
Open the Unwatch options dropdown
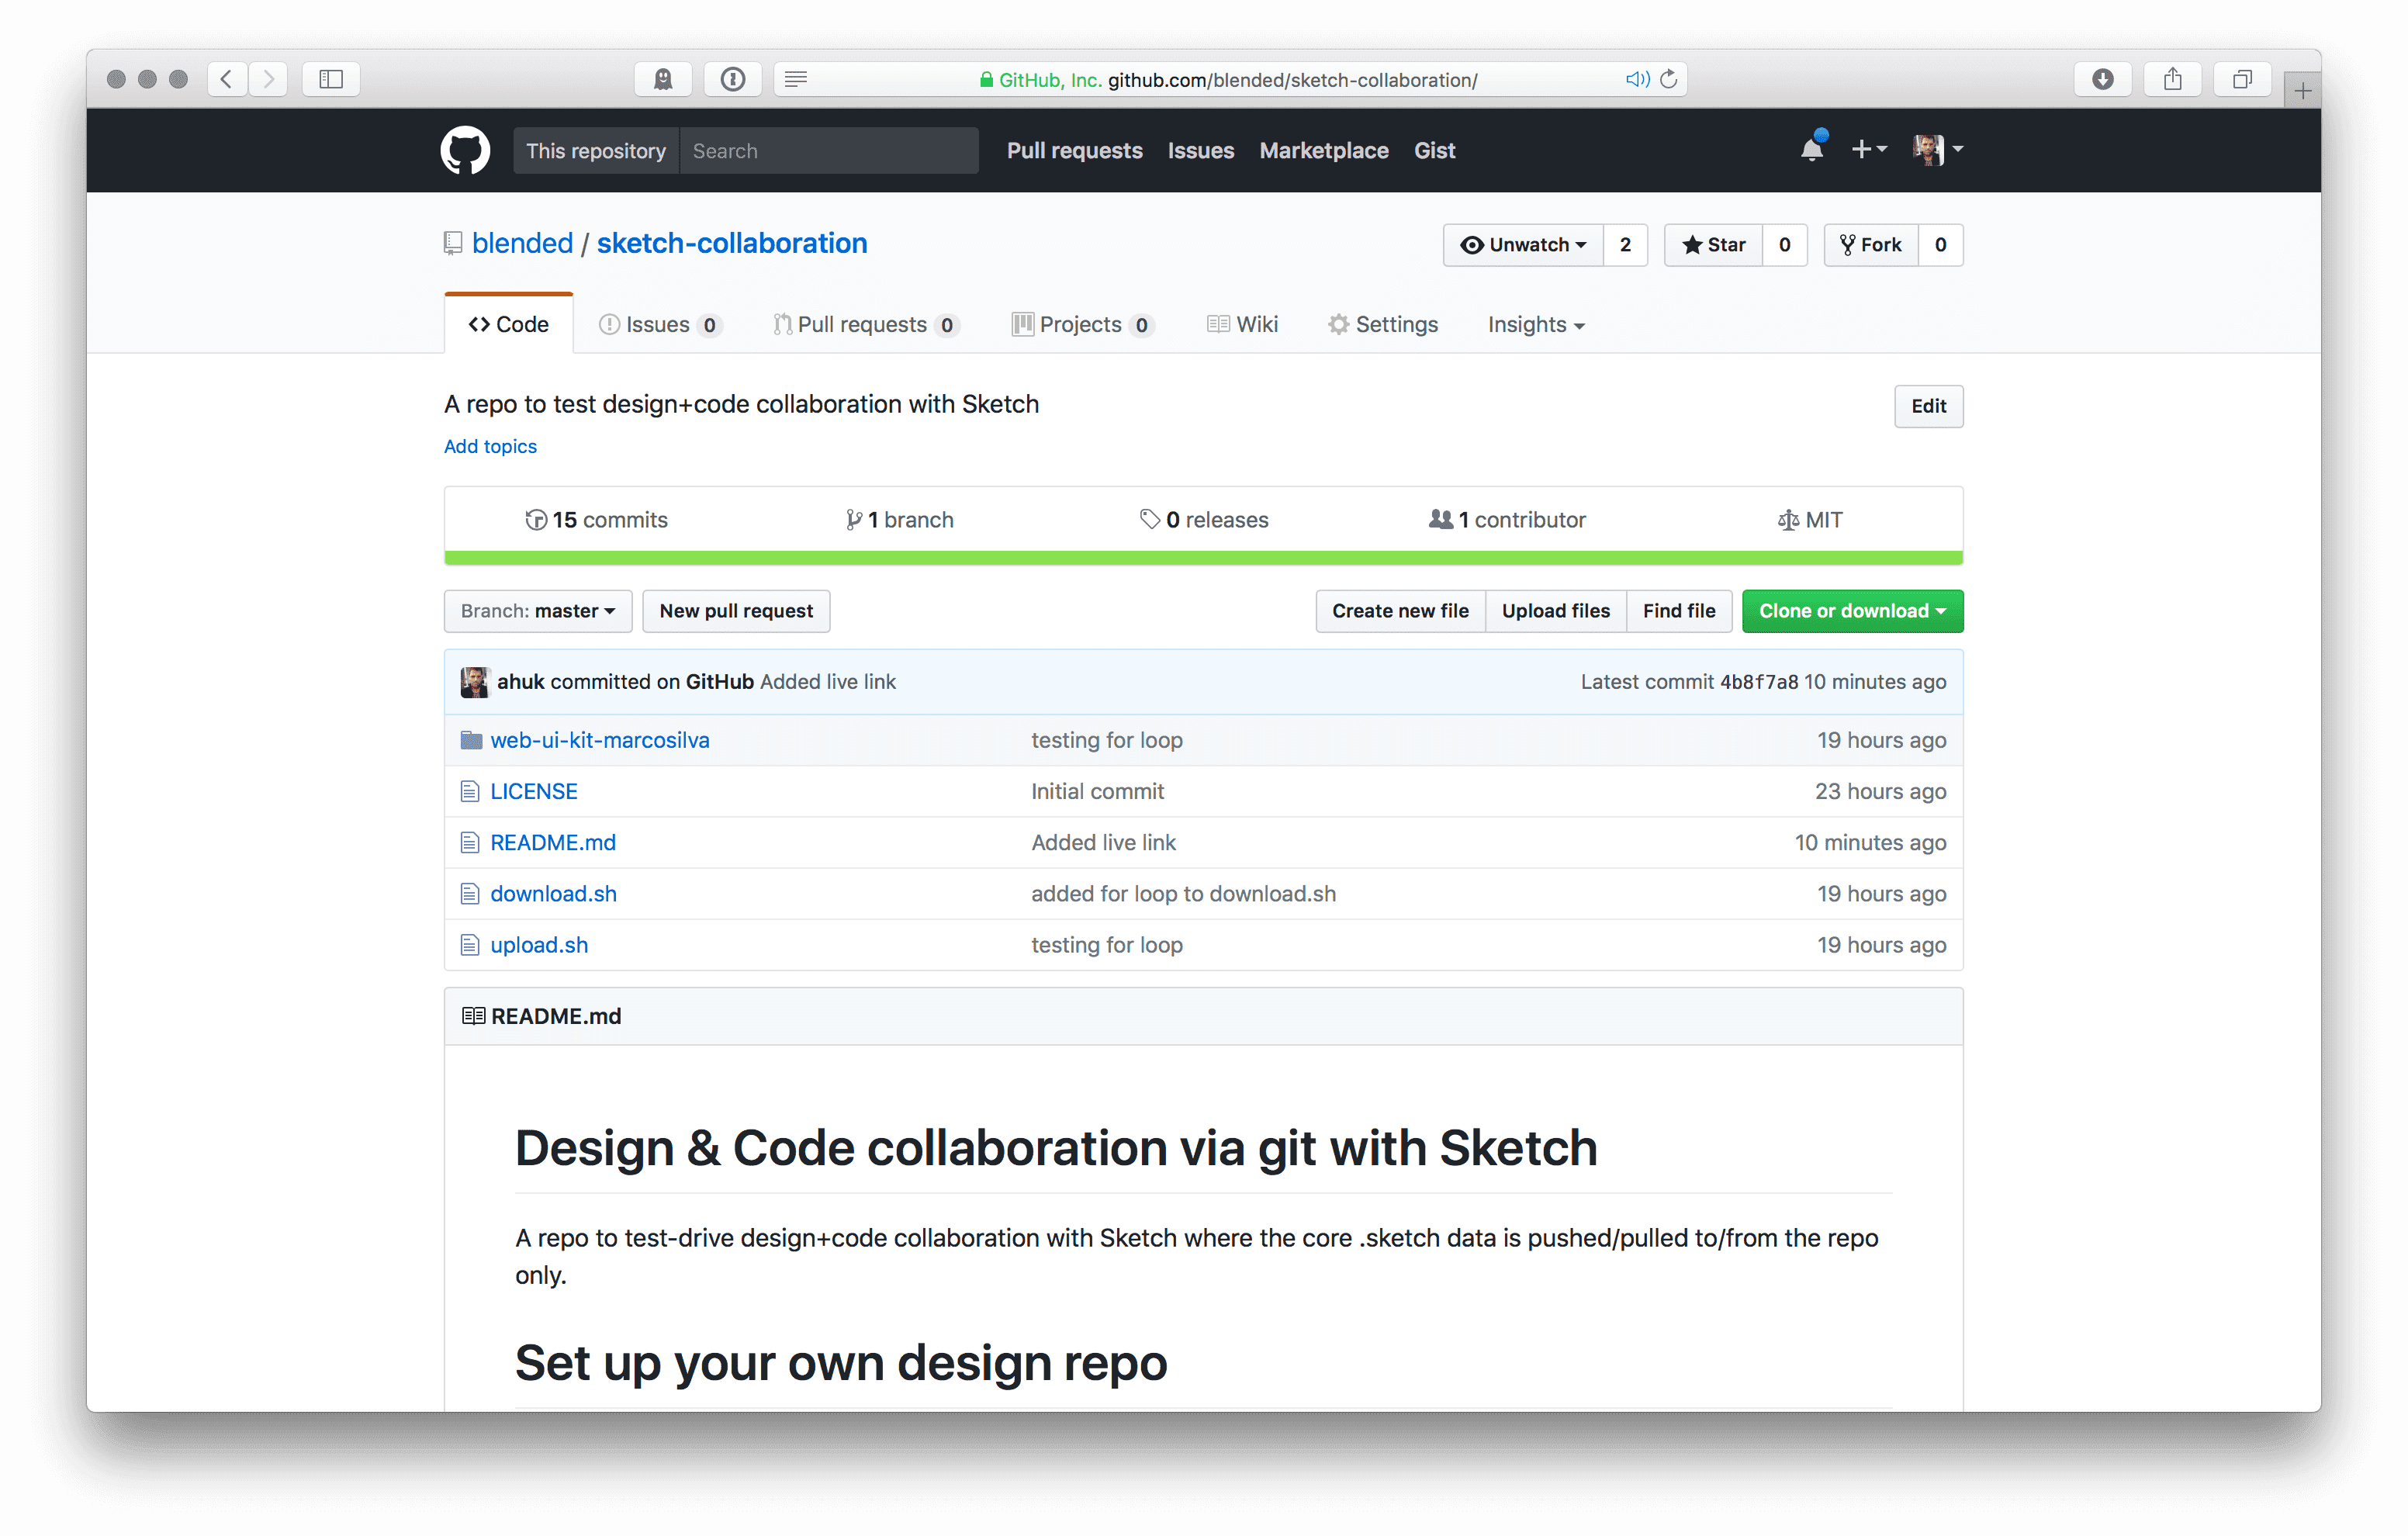(x=1523, y=245)
